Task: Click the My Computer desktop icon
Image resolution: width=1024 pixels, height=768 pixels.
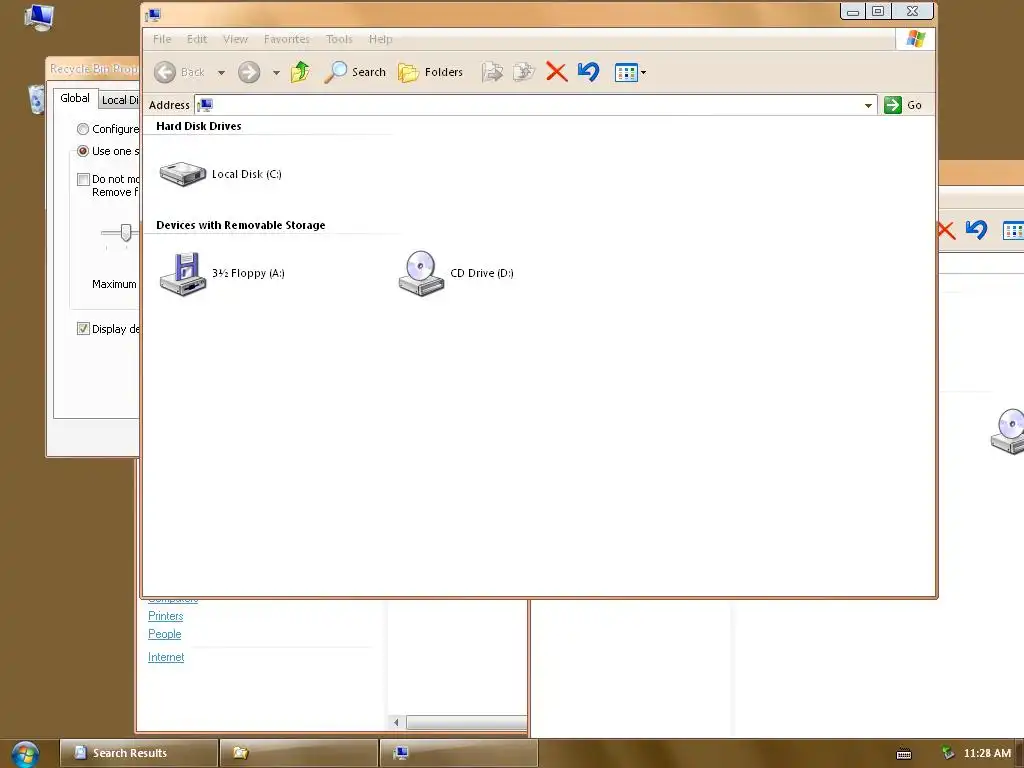Action: 39,17
